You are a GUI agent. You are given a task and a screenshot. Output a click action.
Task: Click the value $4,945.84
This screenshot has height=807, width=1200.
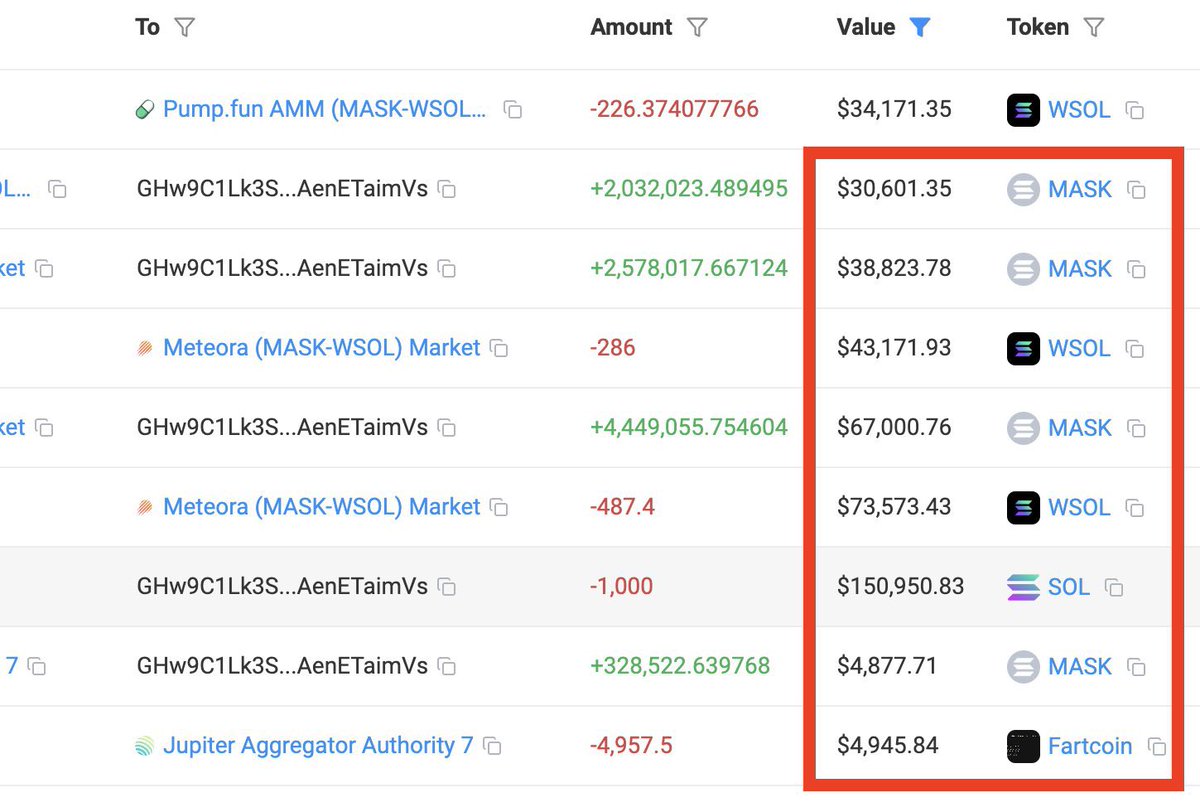coord(888,746)
